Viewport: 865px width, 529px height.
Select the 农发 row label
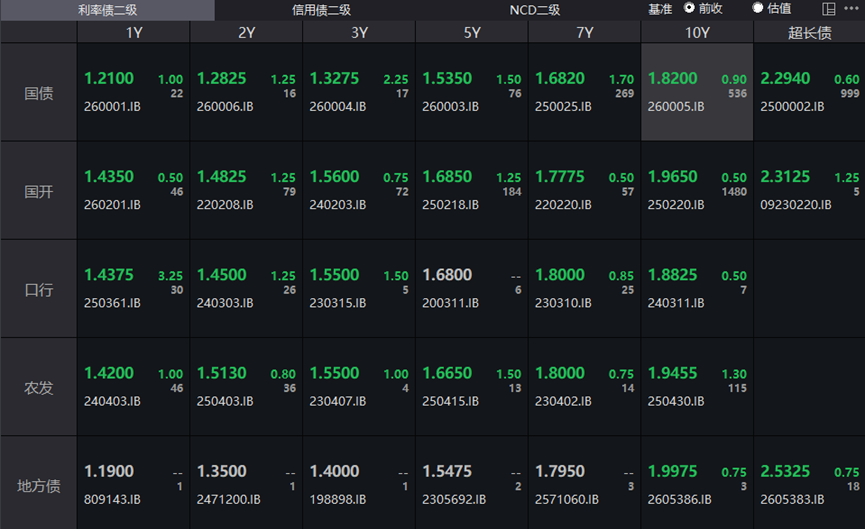(39, 387)
